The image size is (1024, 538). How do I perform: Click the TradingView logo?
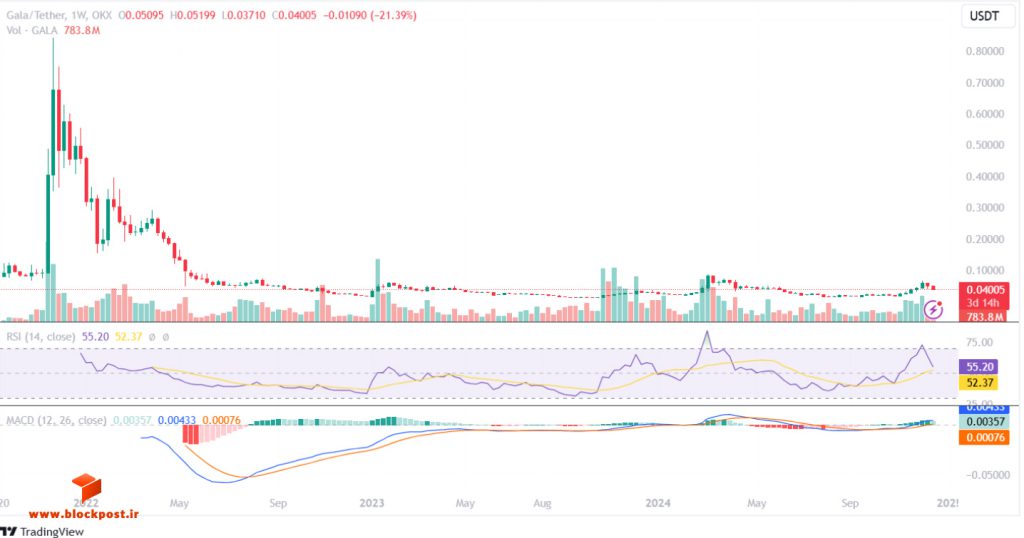click(42, 531)
